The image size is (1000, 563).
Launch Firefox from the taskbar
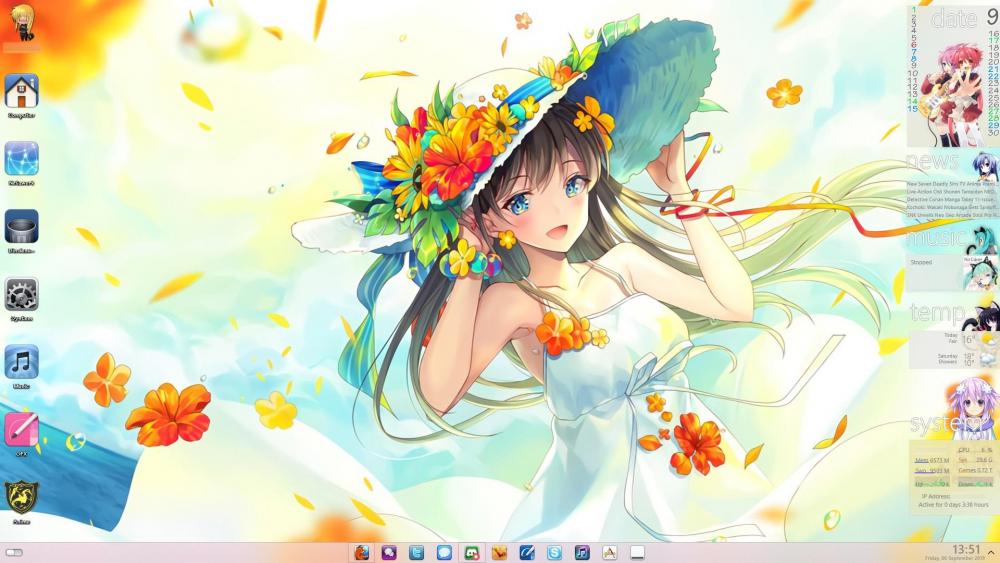tap(361, 552)
